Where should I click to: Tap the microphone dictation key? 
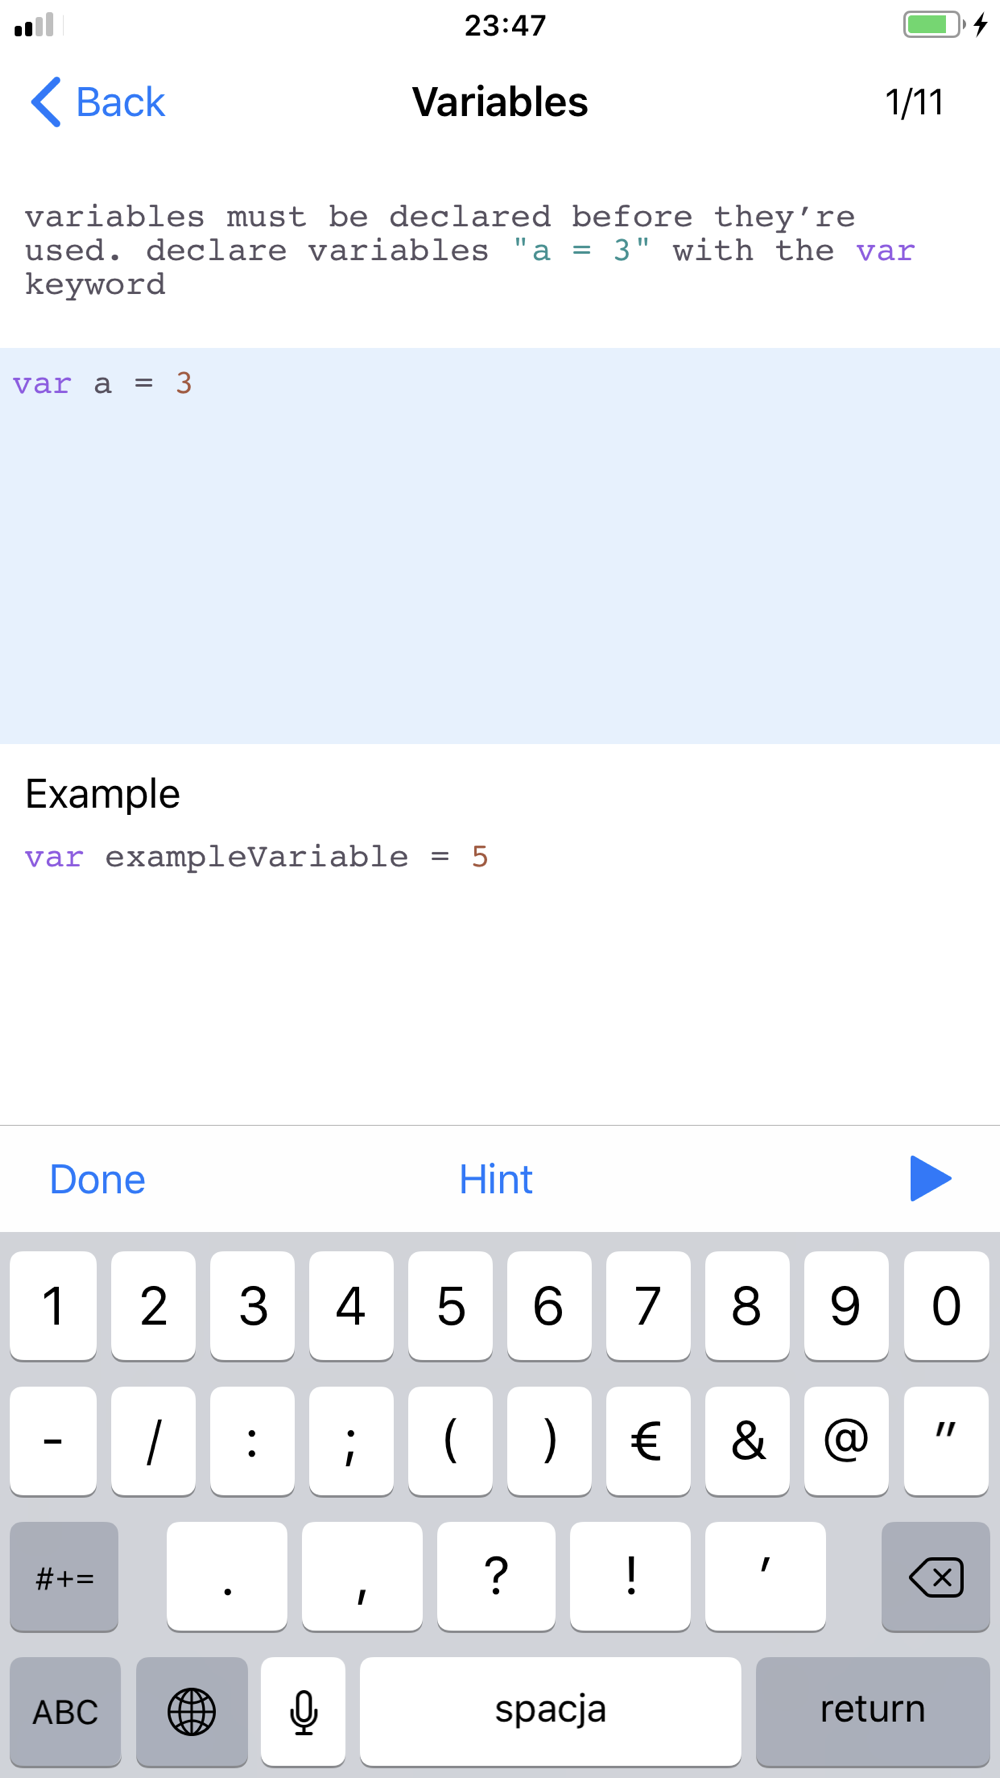point(303,1711)
